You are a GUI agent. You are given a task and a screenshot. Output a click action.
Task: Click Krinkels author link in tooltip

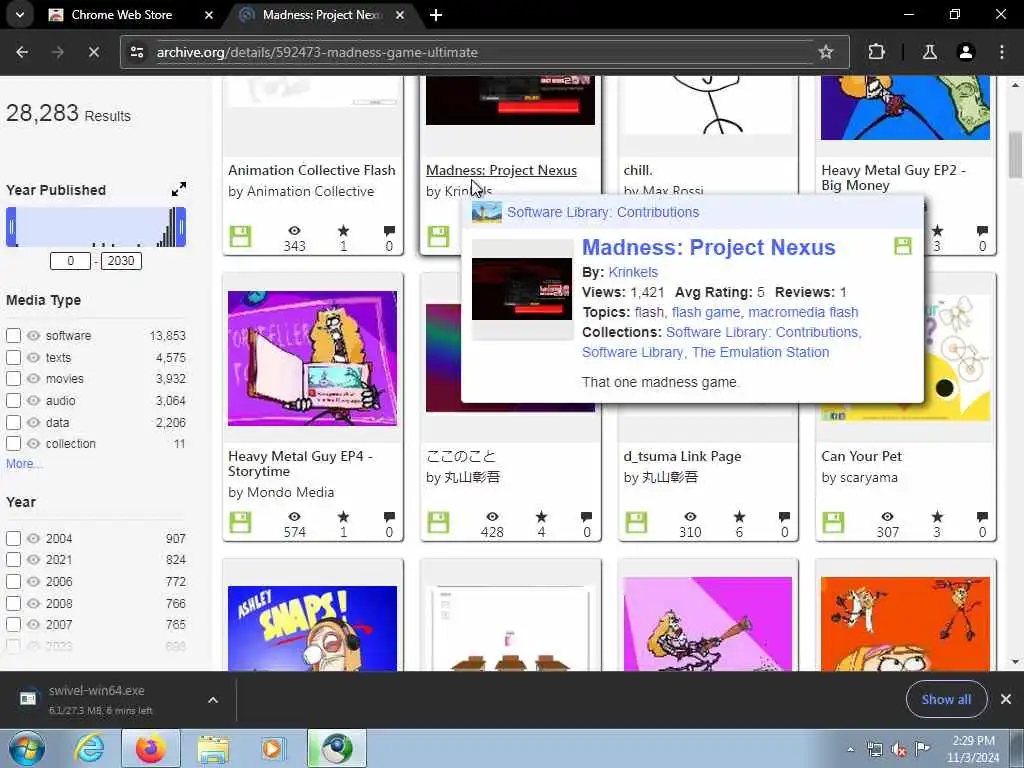tap(633, 272)
